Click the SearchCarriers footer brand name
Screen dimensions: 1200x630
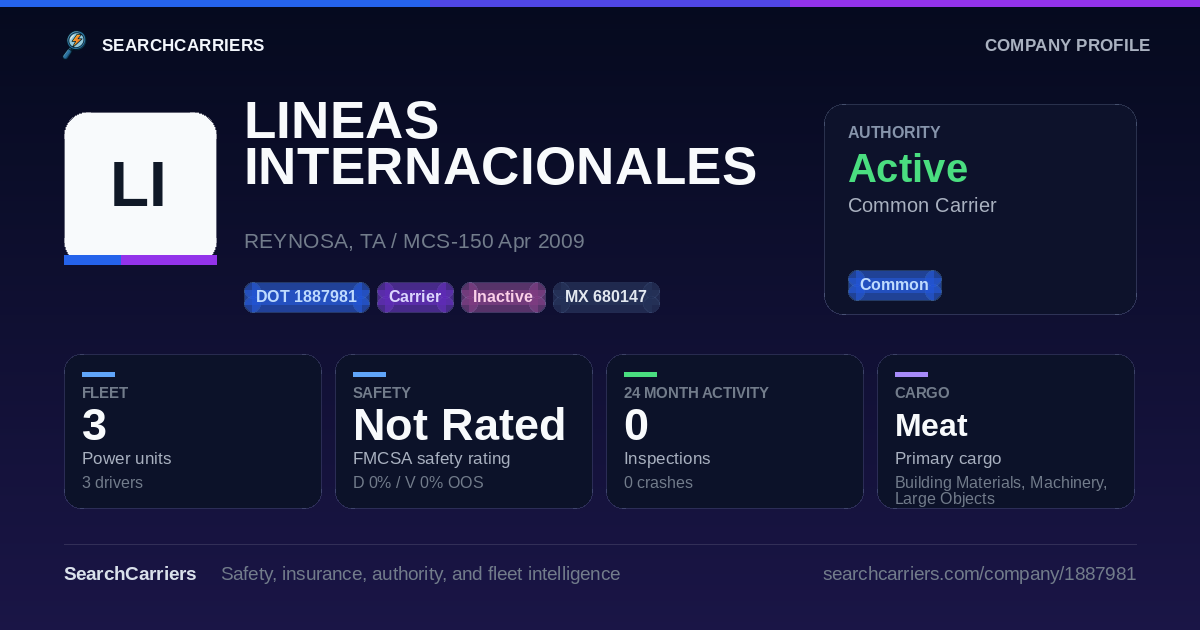click(130, 574)
